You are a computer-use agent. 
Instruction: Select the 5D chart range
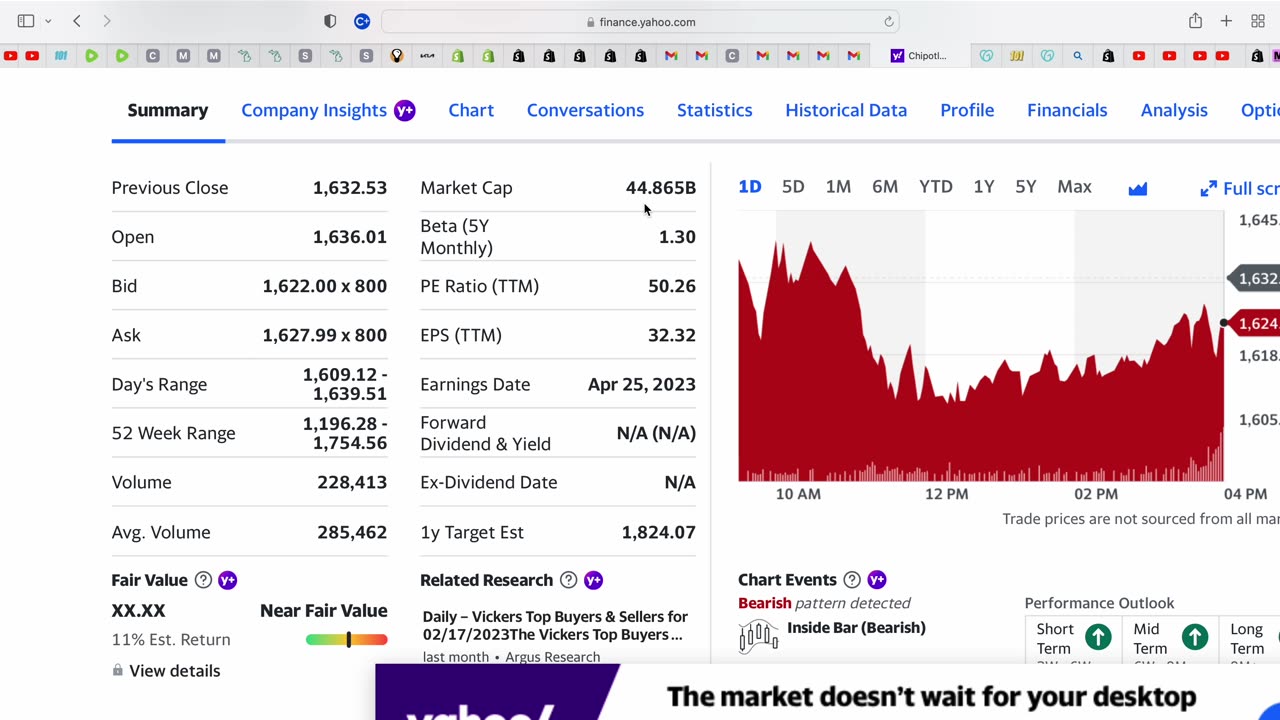(793, 187)
